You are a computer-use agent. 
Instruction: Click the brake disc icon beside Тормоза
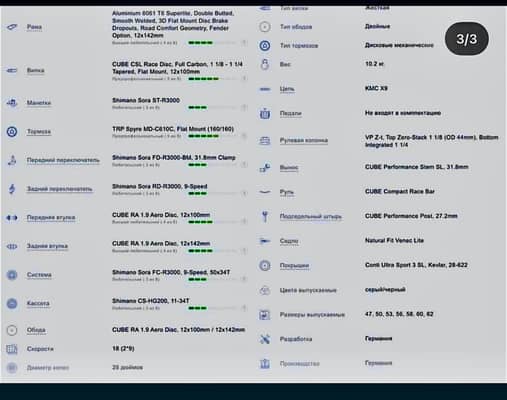click(x=12, y=132)
